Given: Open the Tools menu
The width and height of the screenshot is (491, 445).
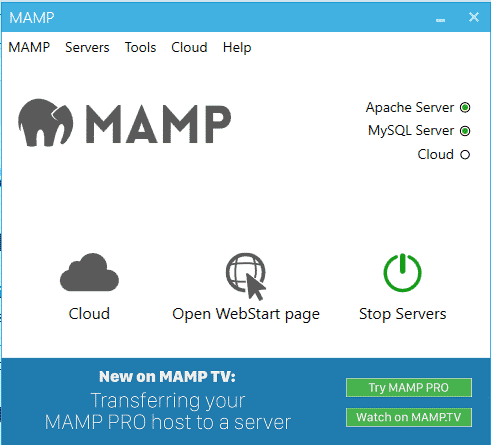Looking at the screenshot, I should click(140, 47).
